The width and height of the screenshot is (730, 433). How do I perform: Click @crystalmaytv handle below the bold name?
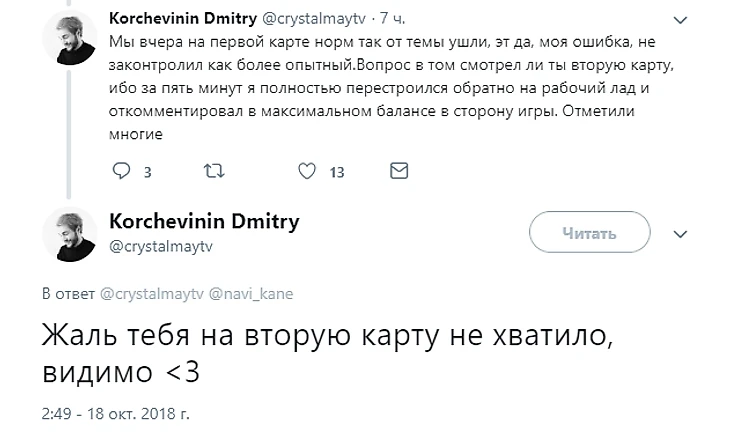tap(153, 245)
